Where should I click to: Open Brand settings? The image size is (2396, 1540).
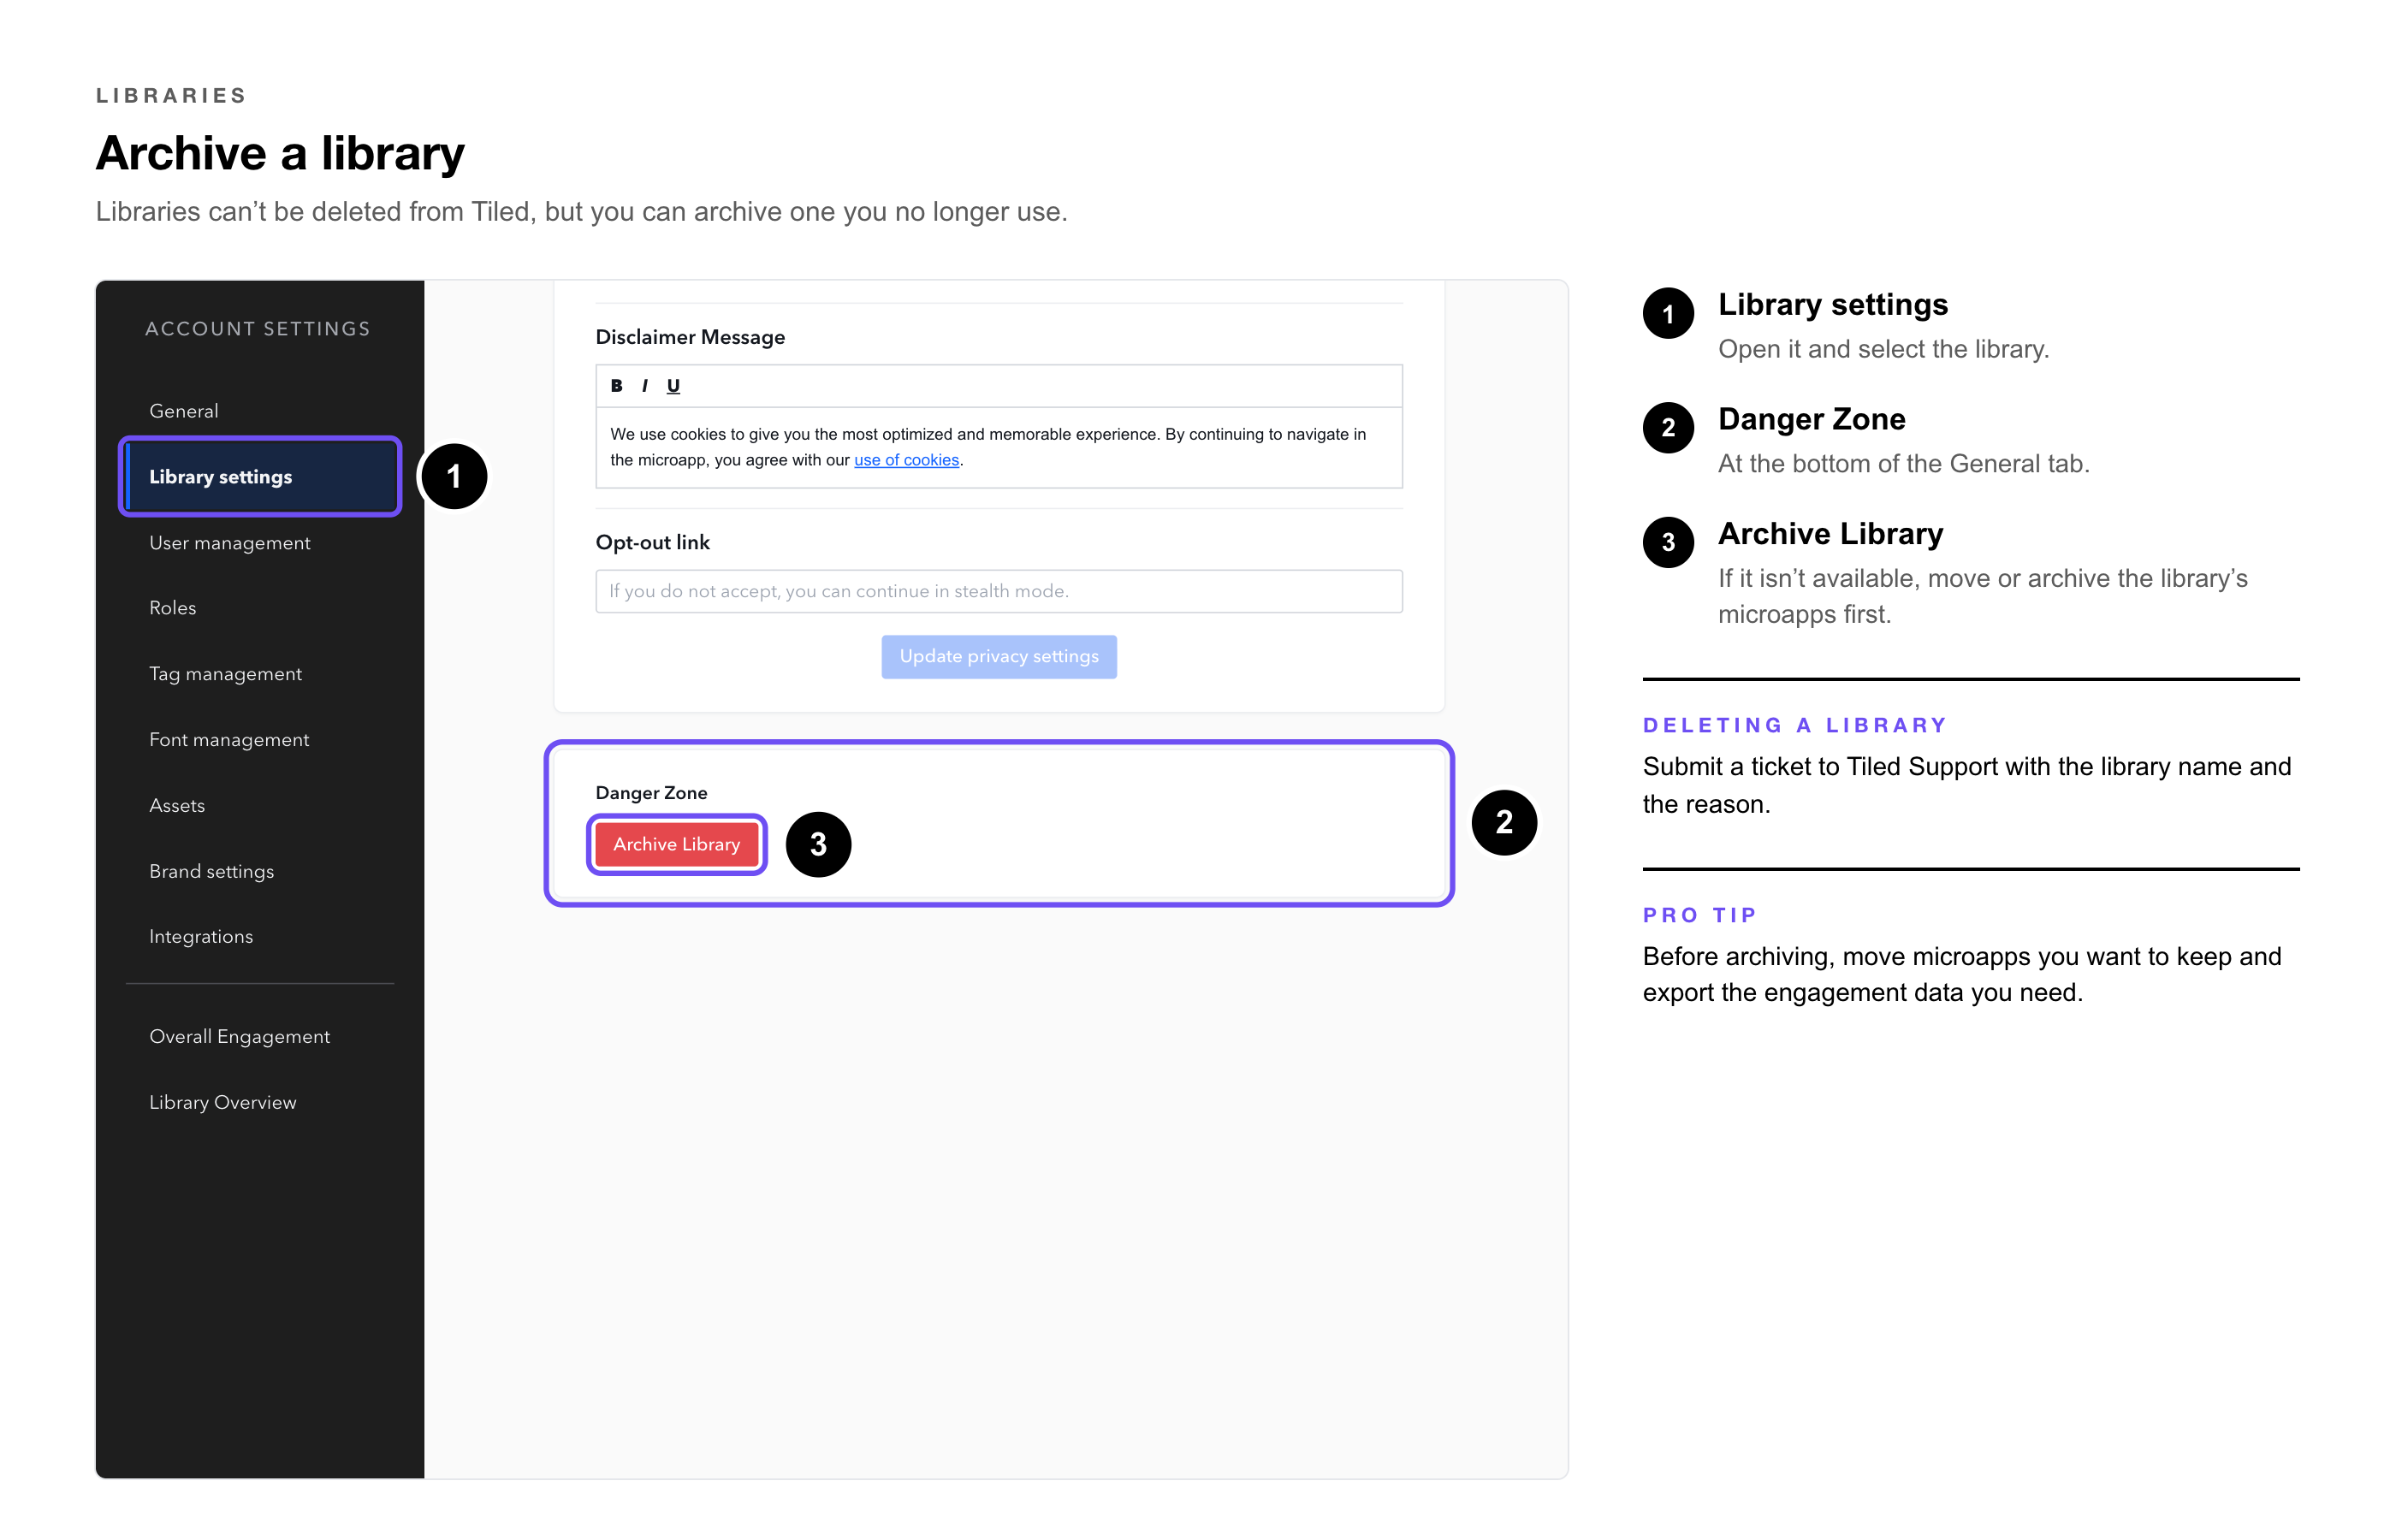pos(211,871)
